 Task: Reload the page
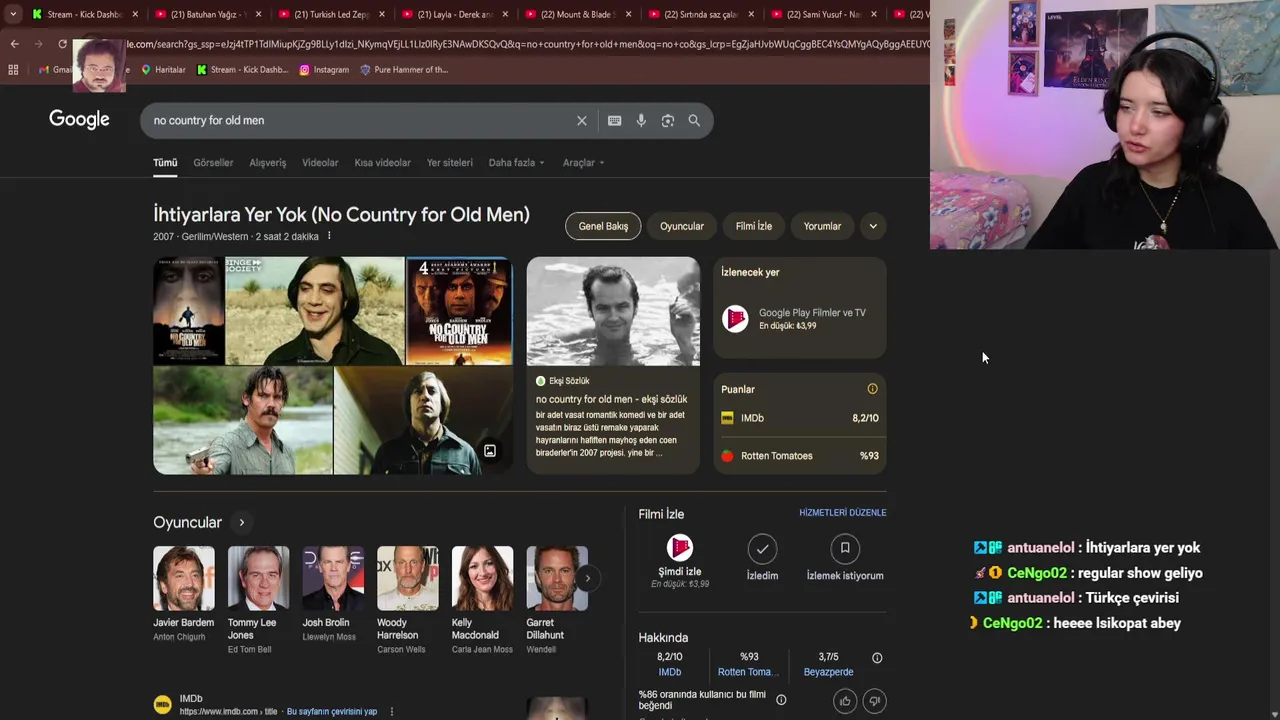[x=62, y=44]
